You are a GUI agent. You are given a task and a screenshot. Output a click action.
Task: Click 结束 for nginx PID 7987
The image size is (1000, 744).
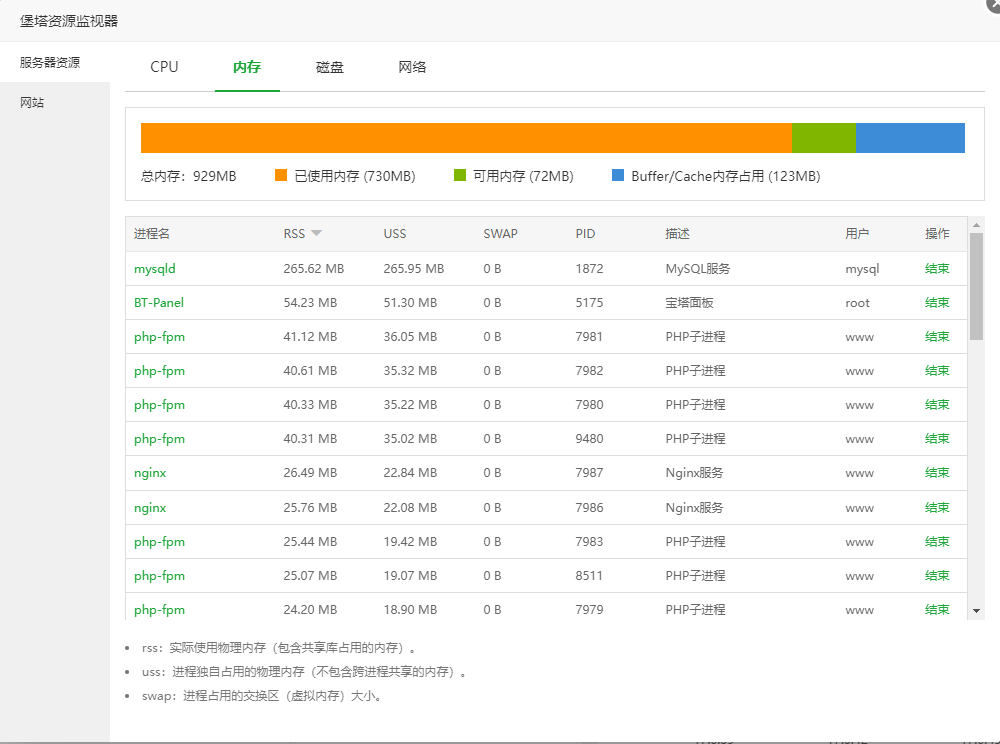tap(937, 472)
